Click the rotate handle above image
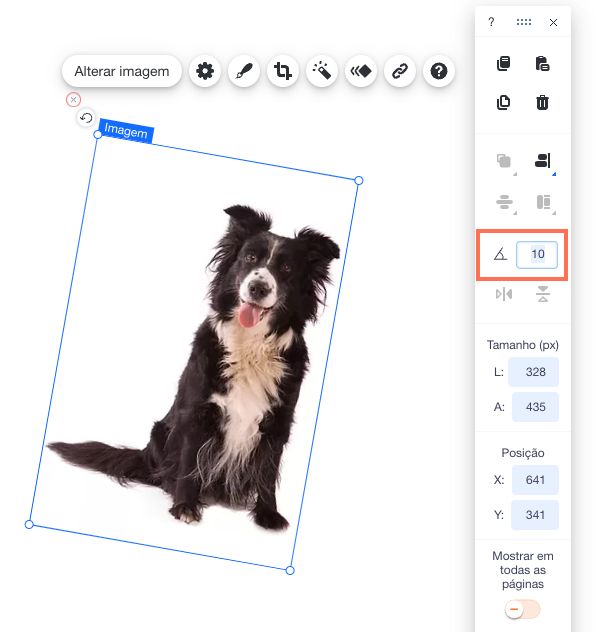This screenshot has height=632, width=596. click(x=86, y=118)
